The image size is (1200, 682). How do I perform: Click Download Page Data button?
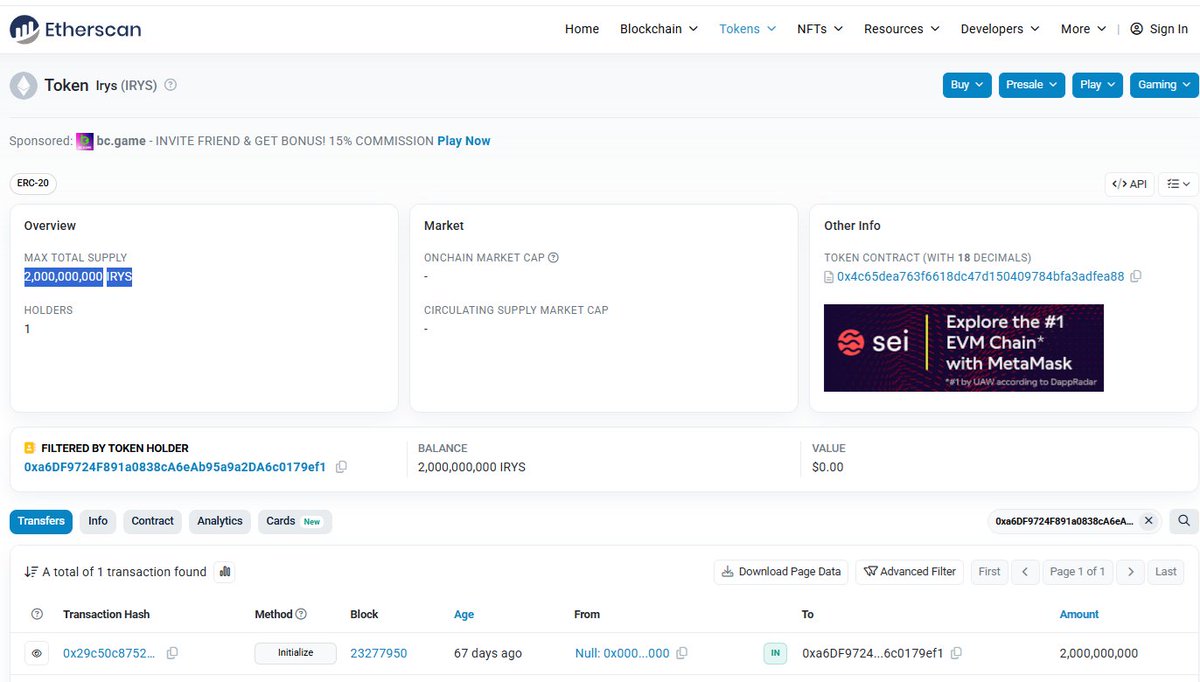tap(781, 572)
